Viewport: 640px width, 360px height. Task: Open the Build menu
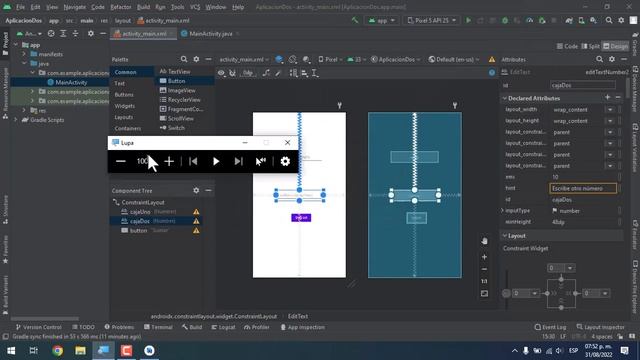point(143,7)
